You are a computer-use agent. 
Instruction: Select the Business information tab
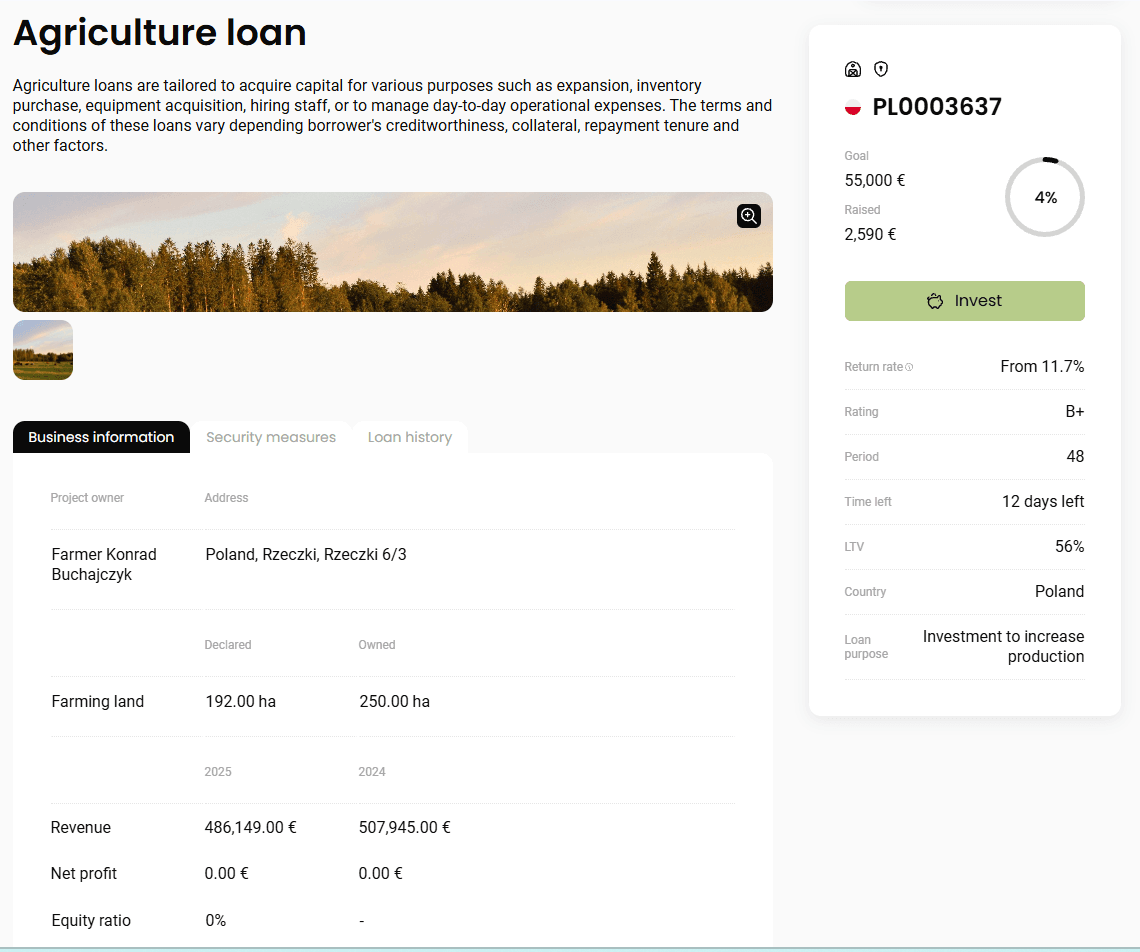click(x=101, y=437)
